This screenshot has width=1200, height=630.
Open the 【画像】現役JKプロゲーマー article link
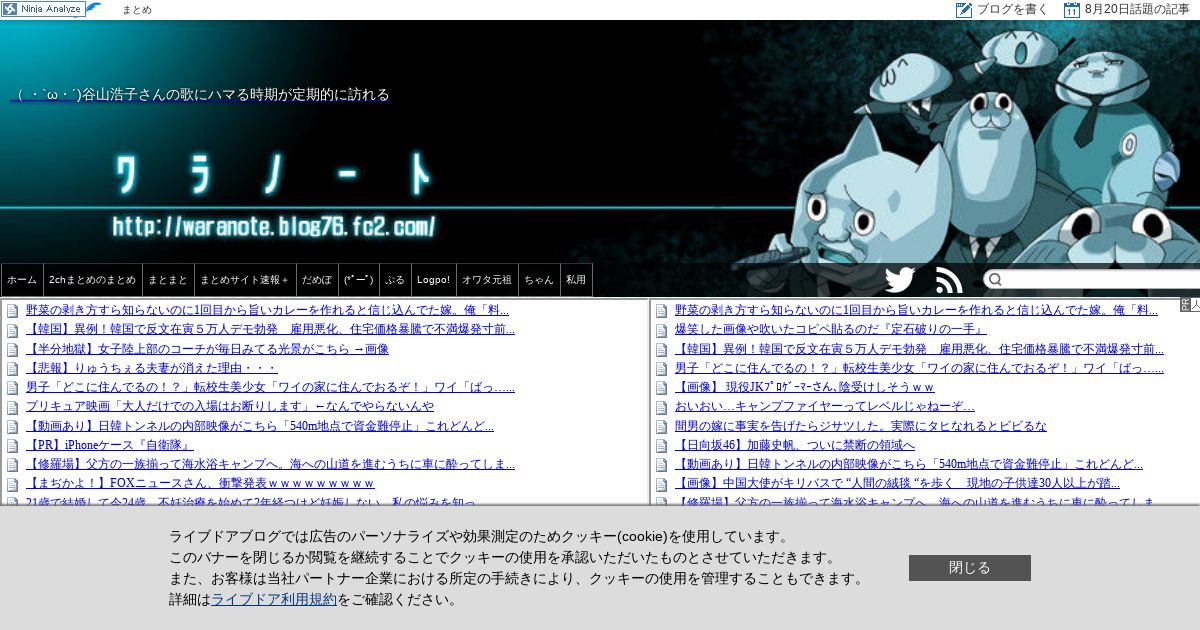click(x=805, y=387)
